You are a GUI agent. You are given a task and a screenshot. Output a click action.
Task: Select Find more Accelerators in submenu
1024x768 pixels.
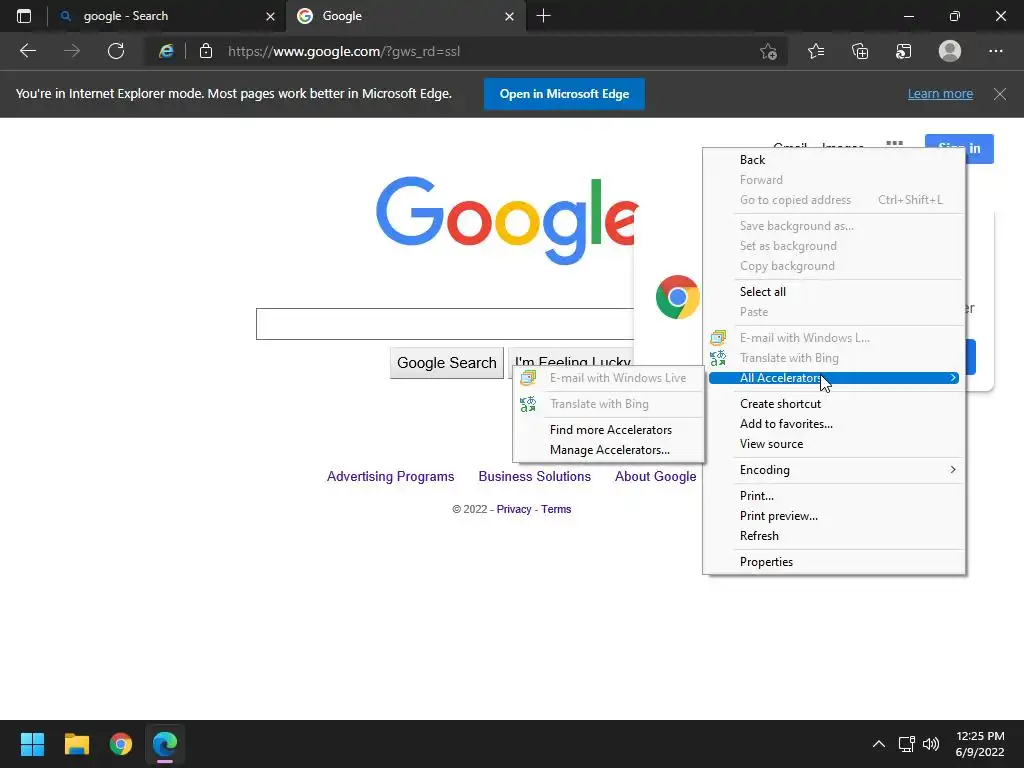tap(609, 430)
